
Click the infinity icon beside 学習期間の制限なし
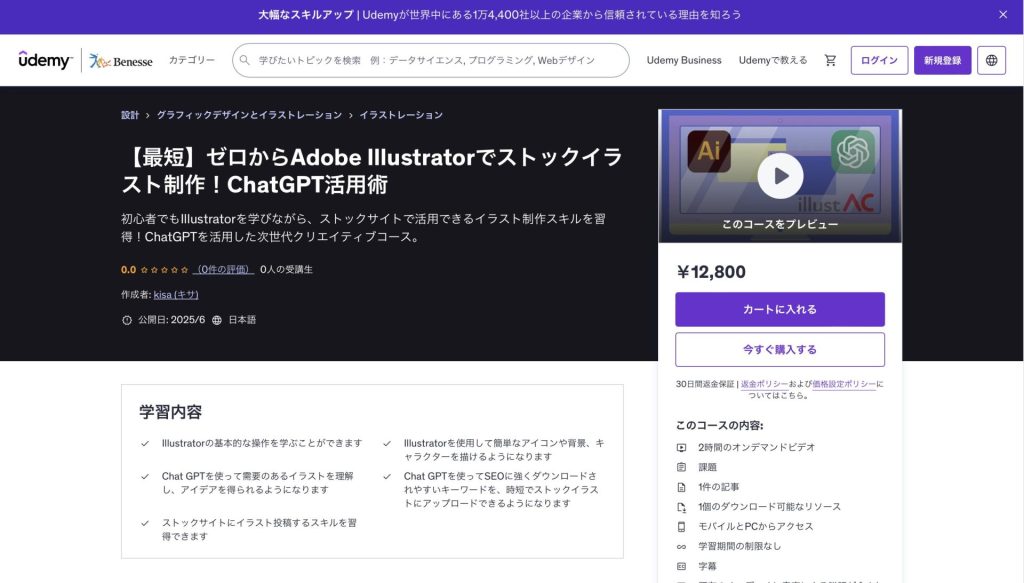pyautogui.click(x=681, y=546)
